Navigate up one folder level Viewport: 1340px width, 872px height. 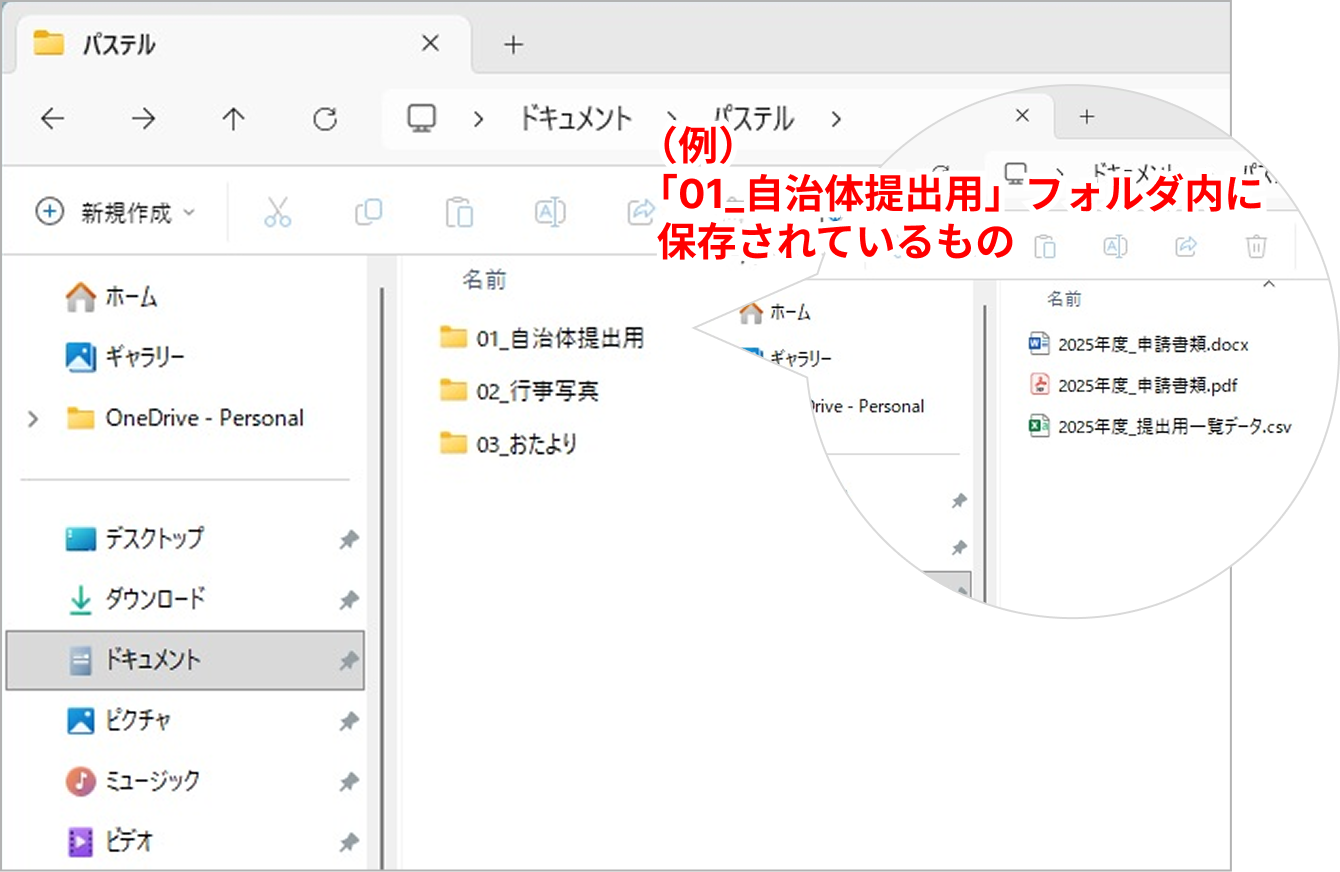233,120
